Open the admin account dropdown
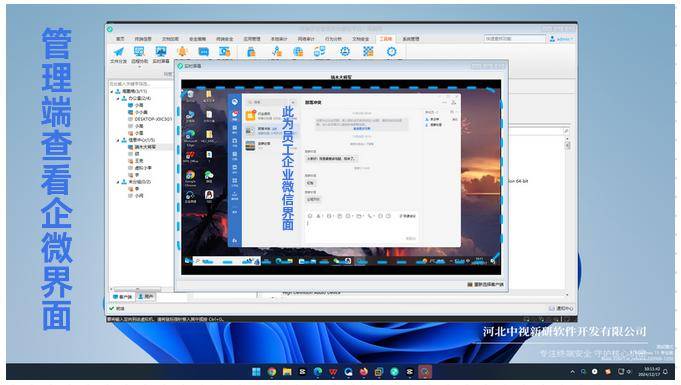 pos(562,39)
